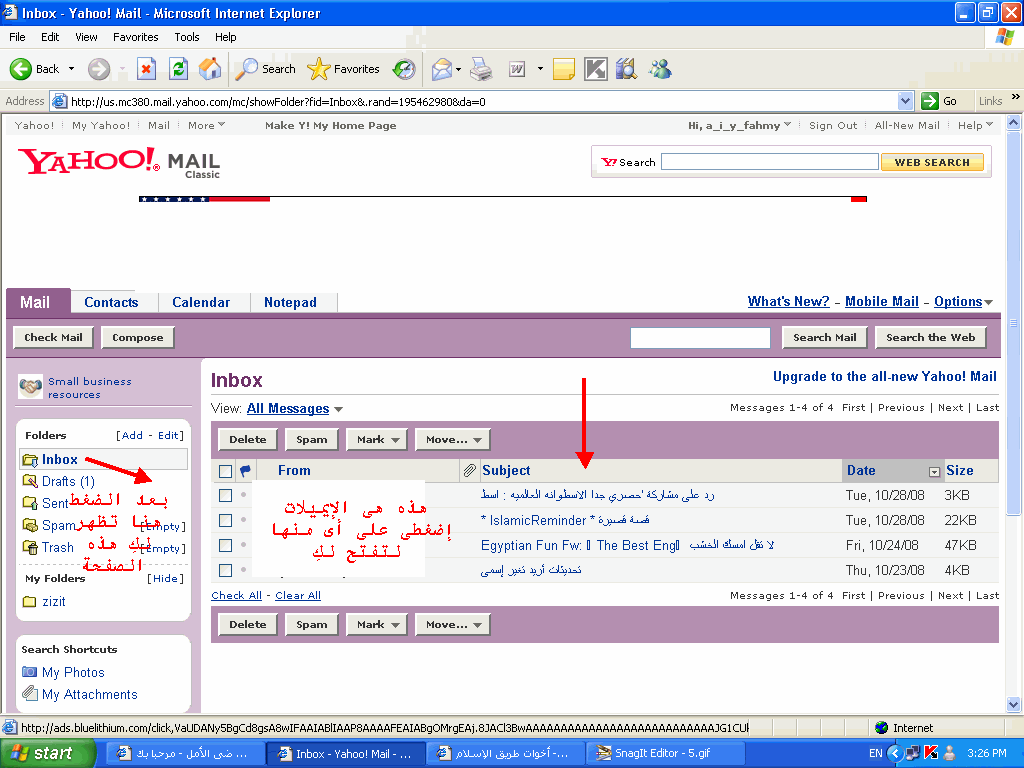
Task: Open the top Move... dropdown button
Action: coord(453,440)
